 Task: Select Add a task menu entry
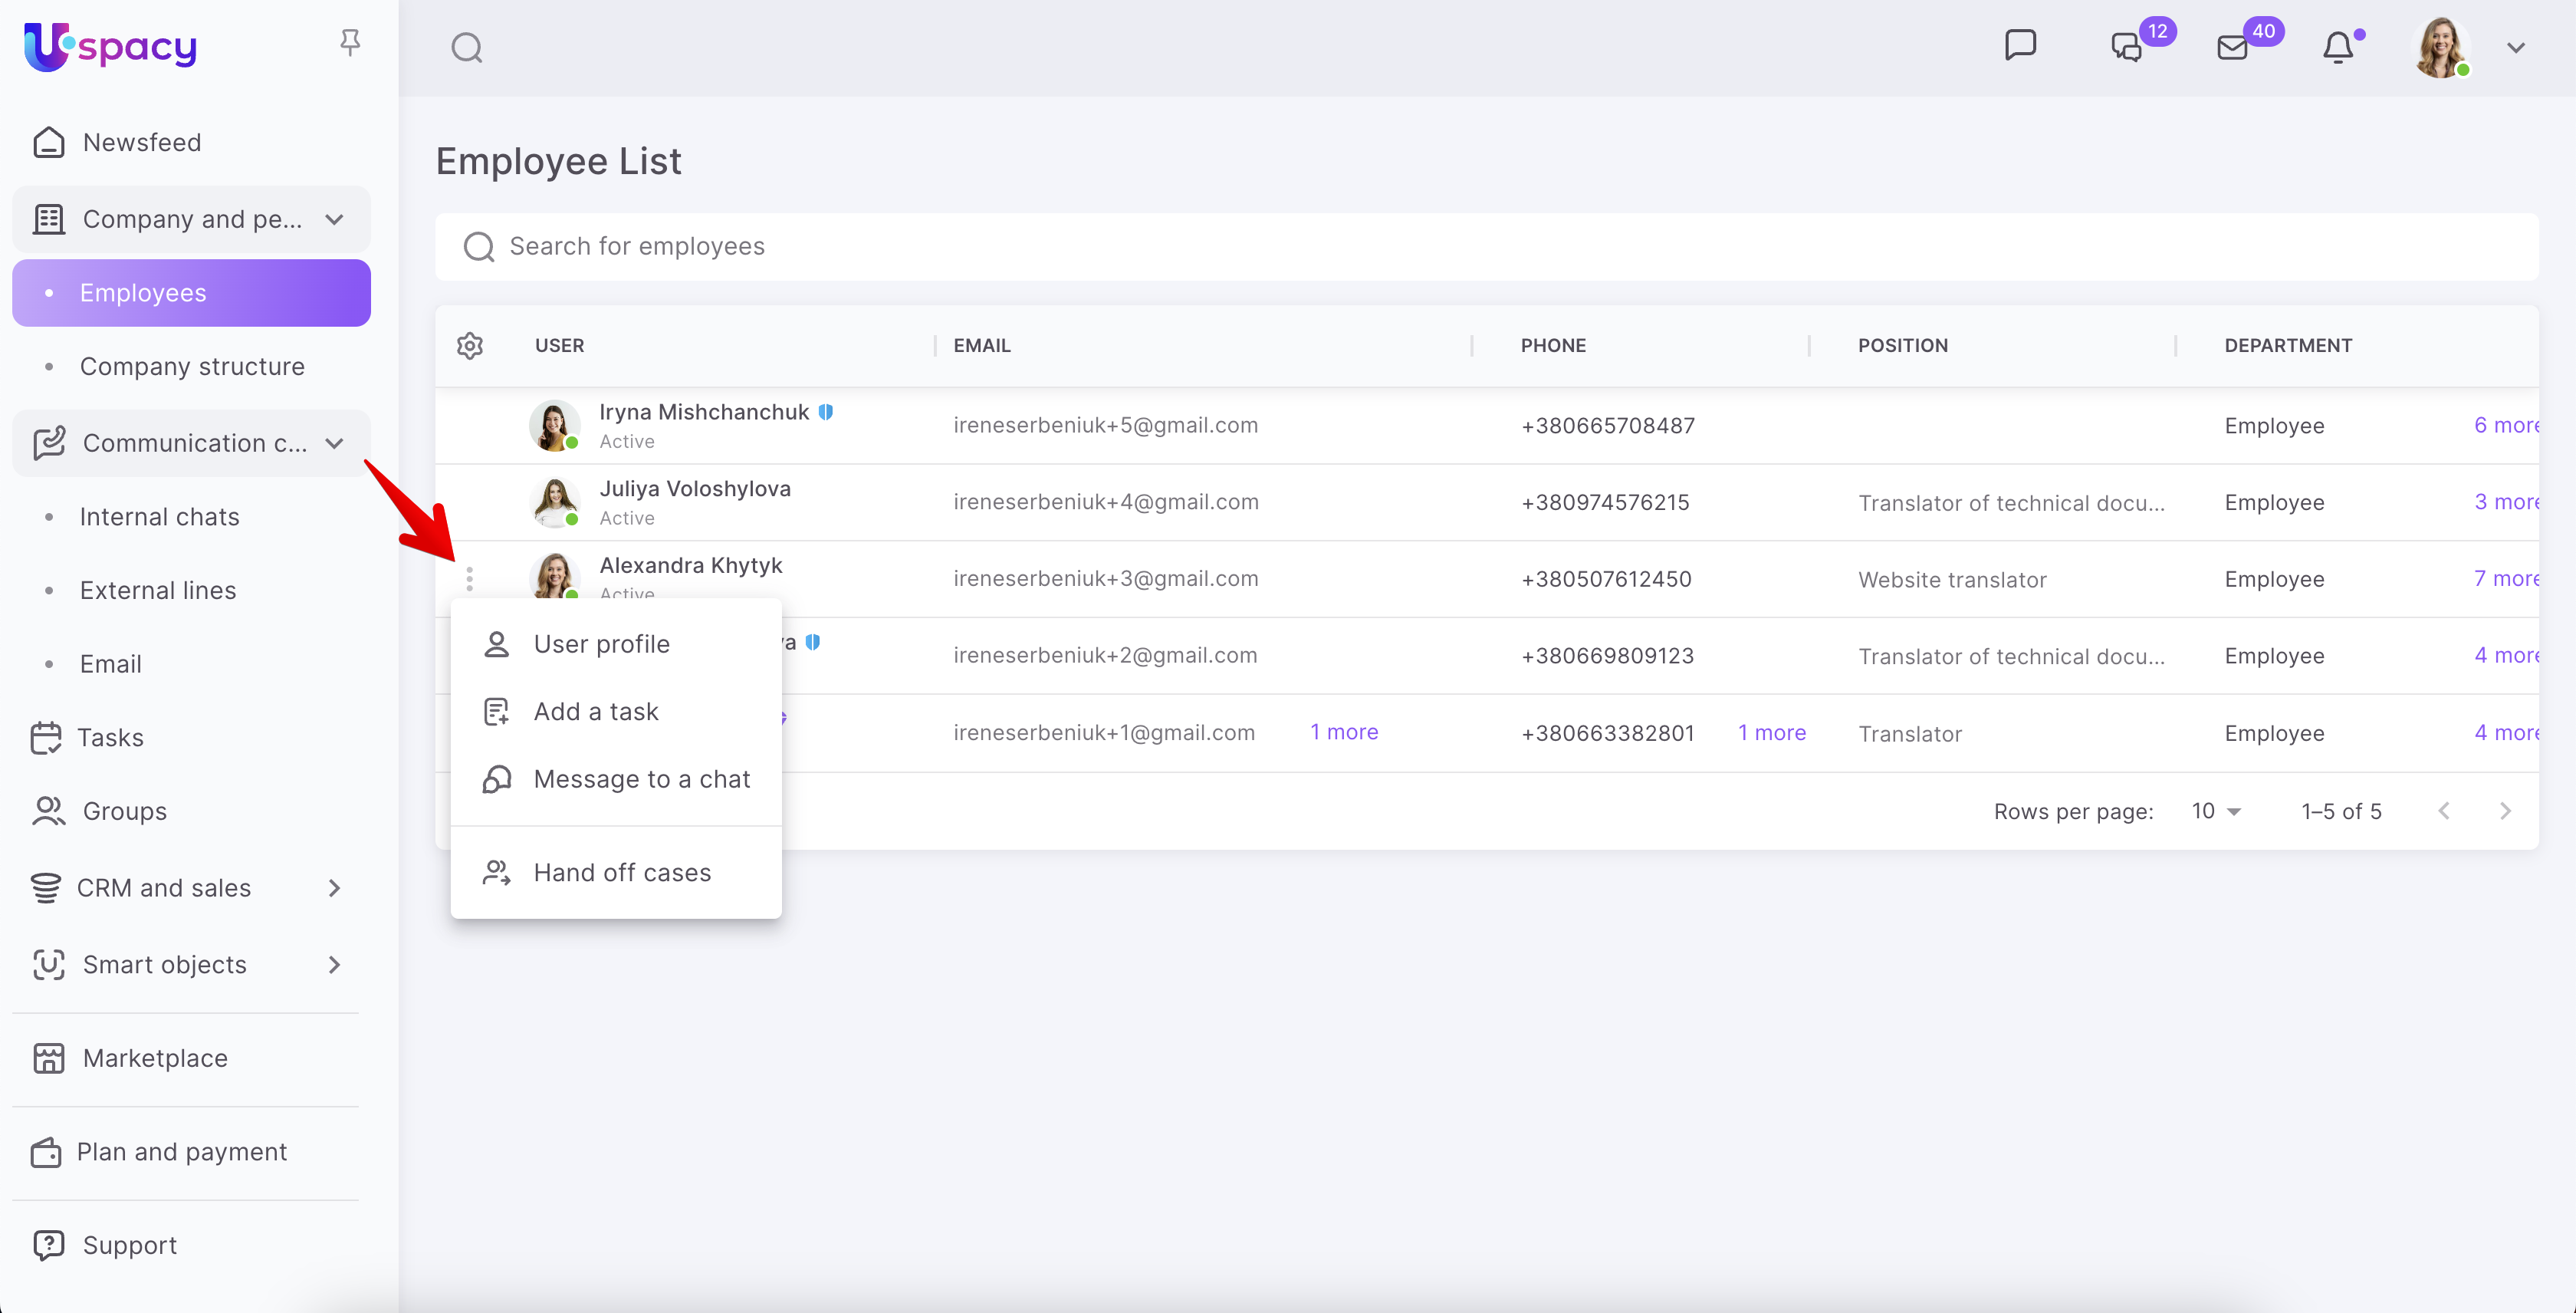tap(596, 711)
